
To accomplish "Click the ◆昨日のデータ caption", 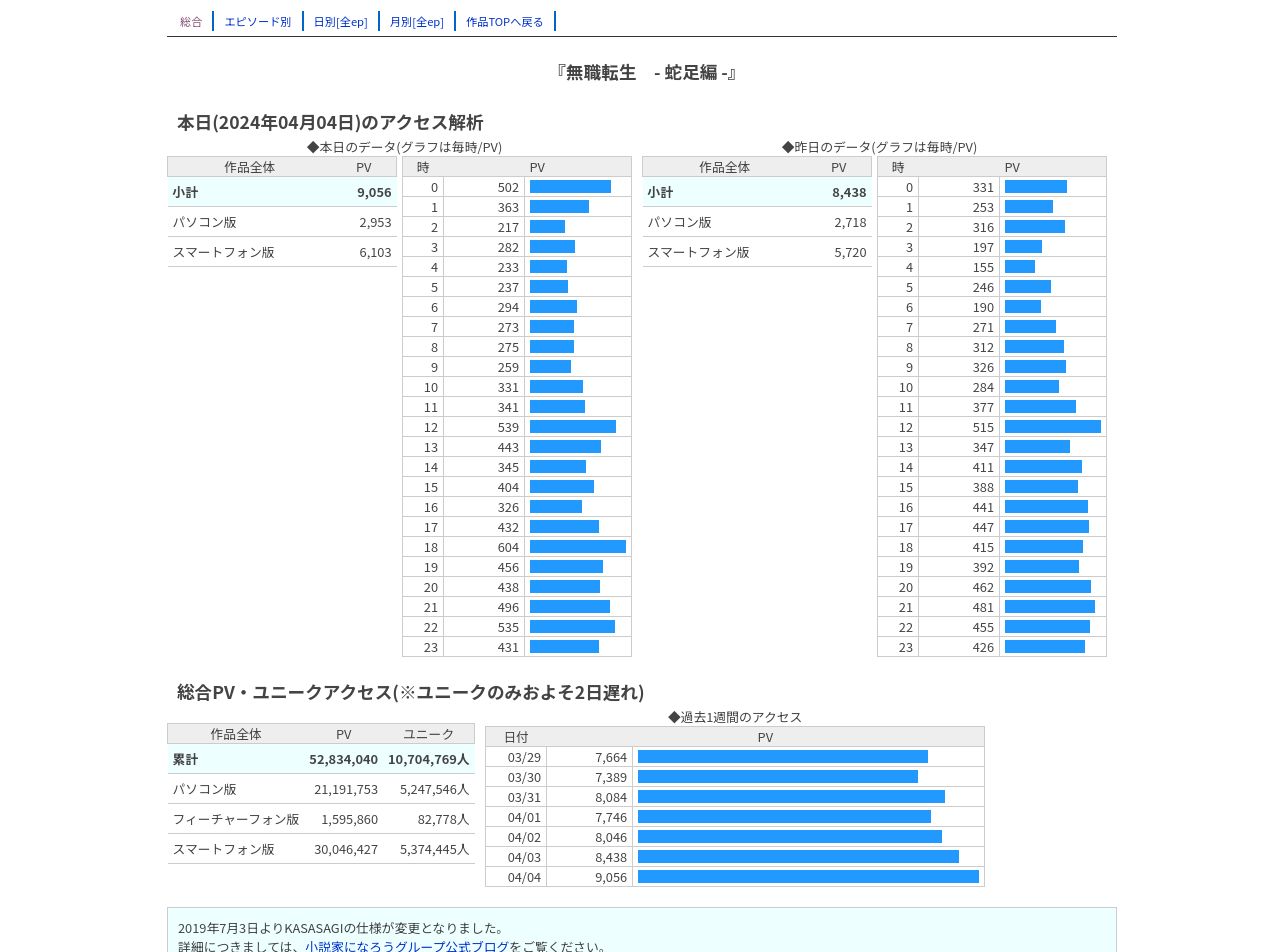I will [879, 147].
